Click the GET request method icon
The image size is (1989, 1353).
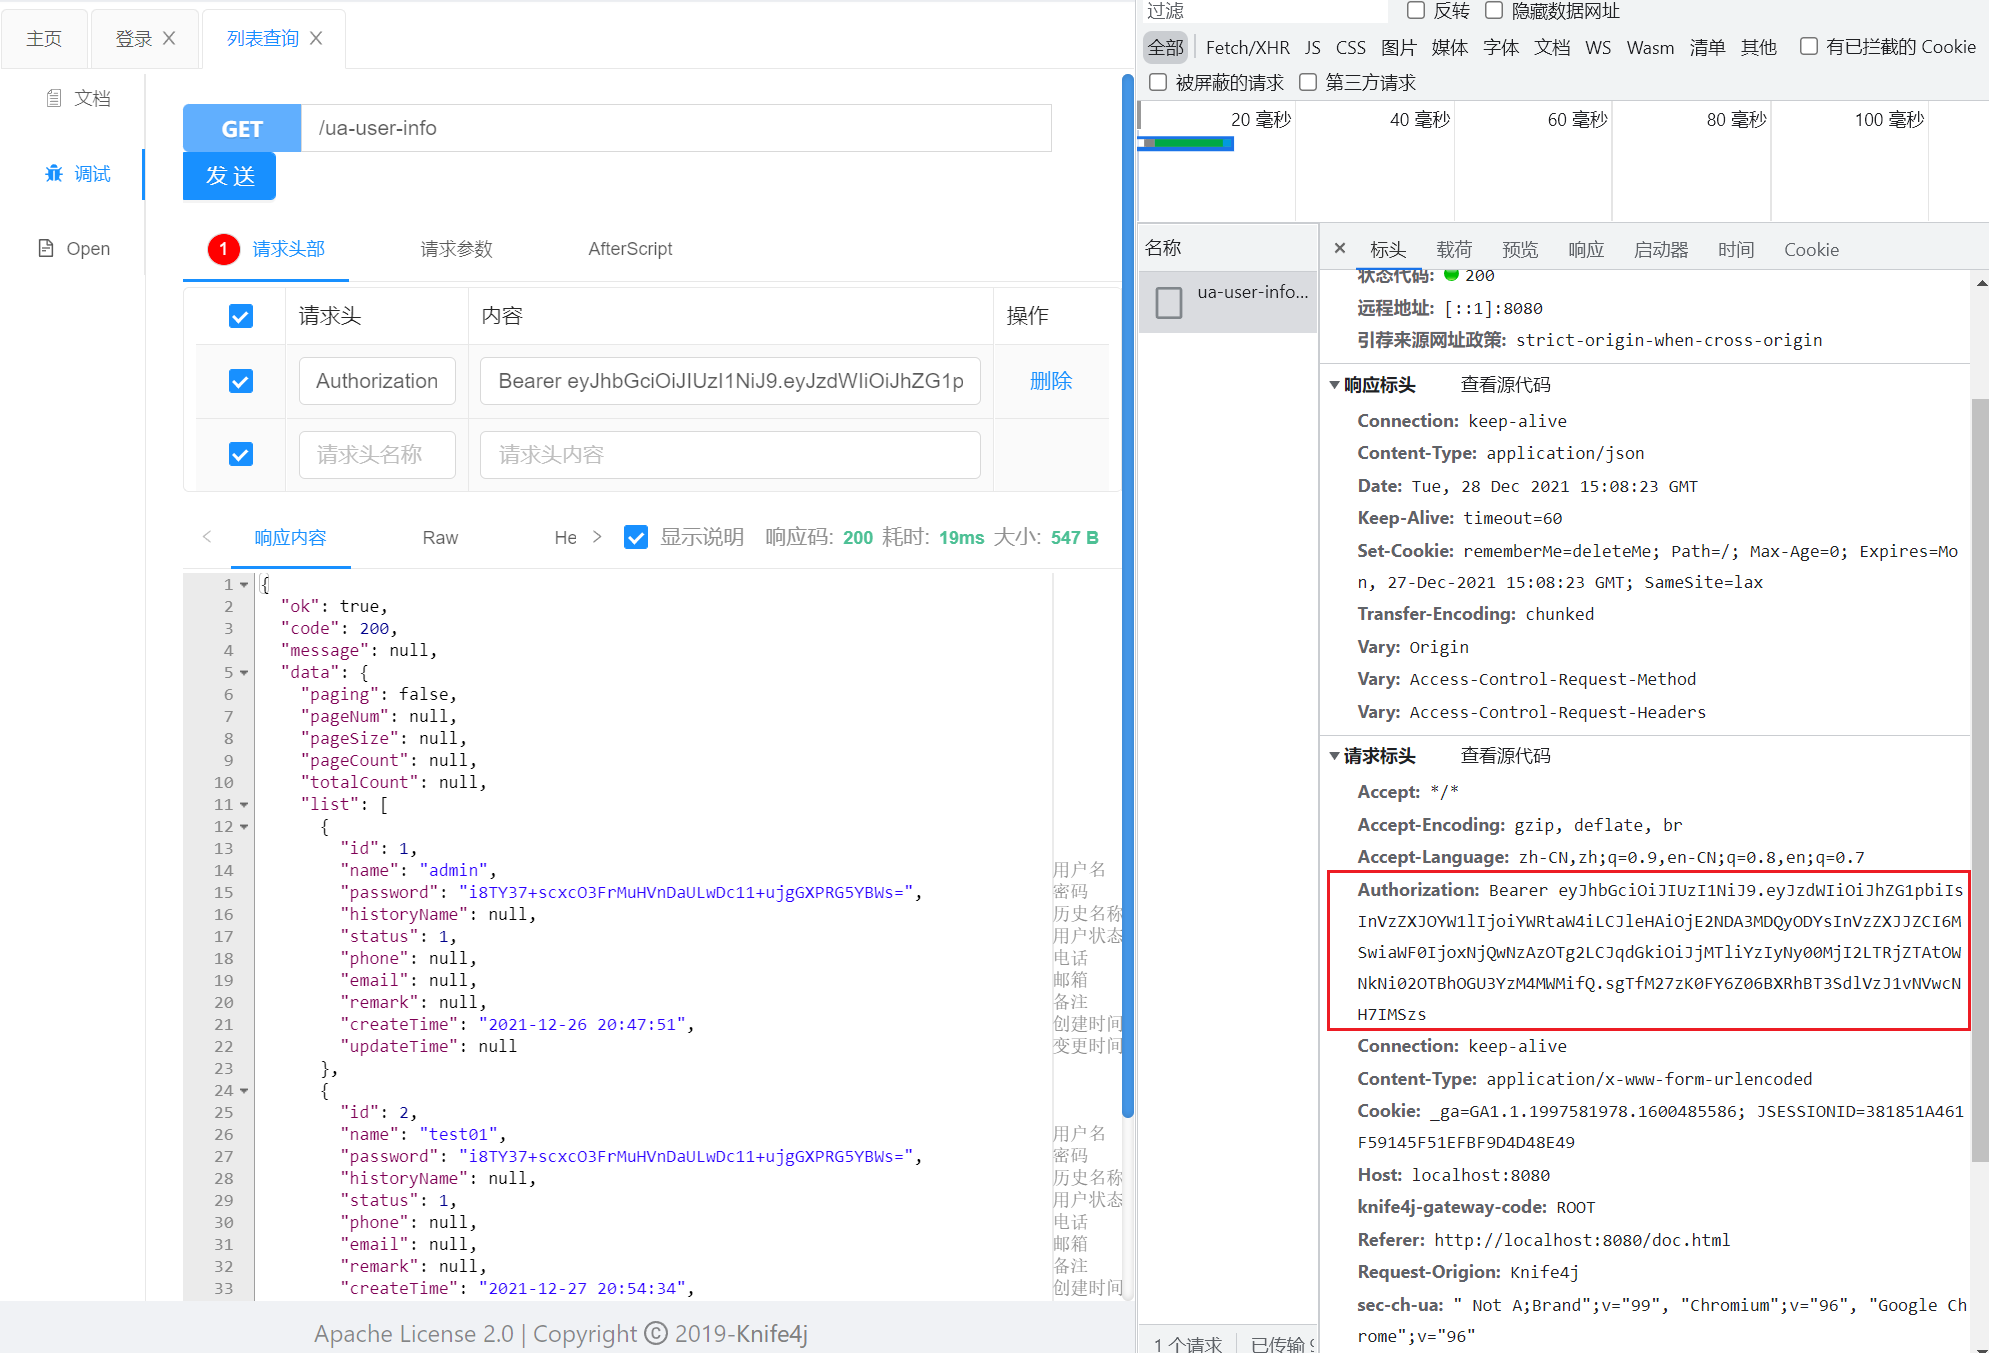242,127
